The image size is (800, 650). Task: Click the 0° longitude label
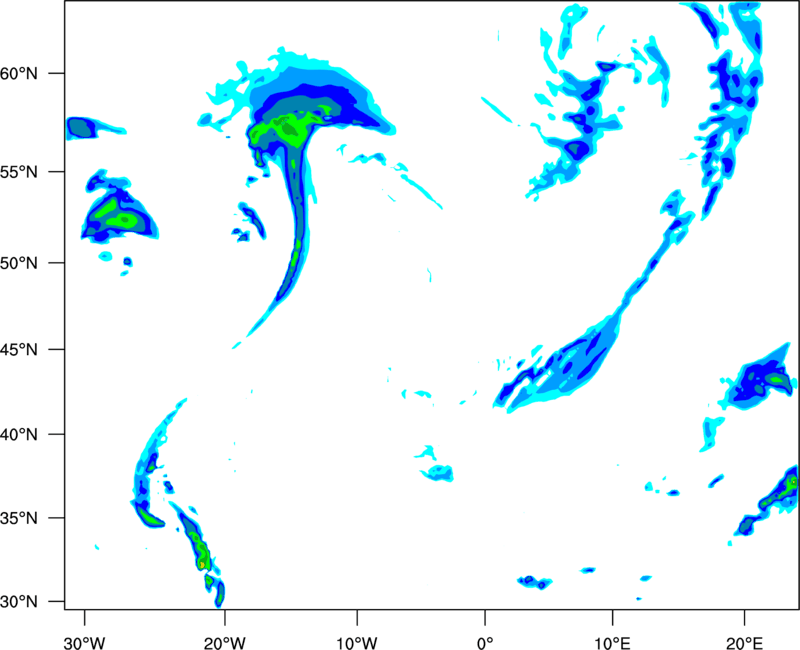coord(485,643)
